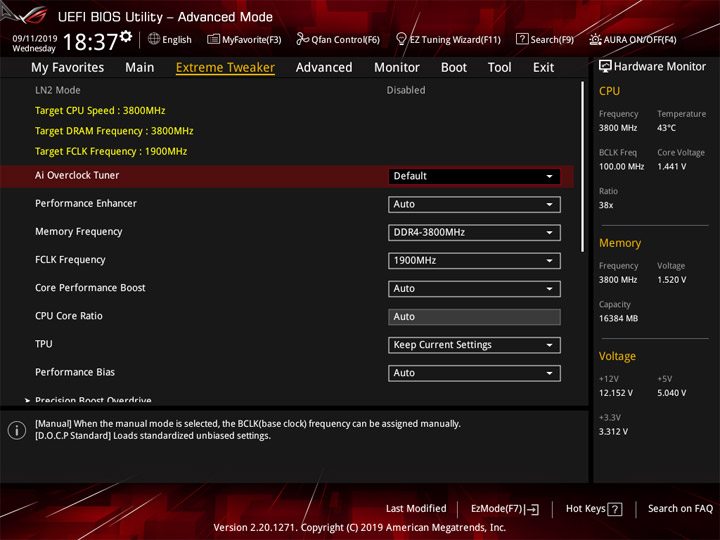Open the Monitor tab
This screenshot has width=720, height=540.
[397, 68]
